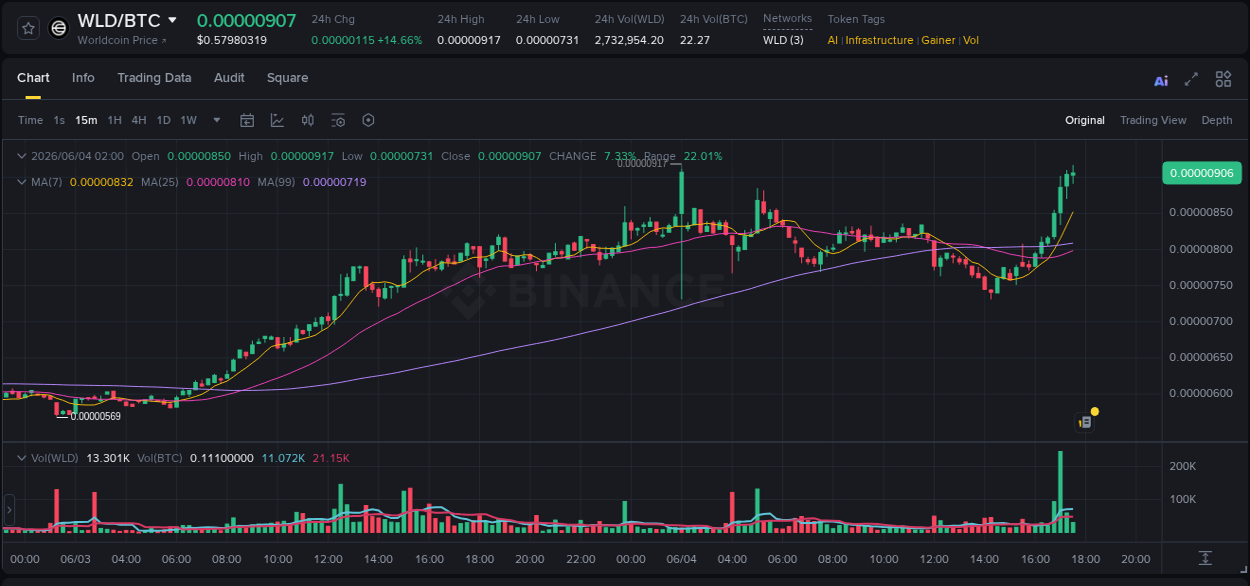
Task: Click the Vol(BTC) 0.11100000 value
Action: tap(222, 458)
